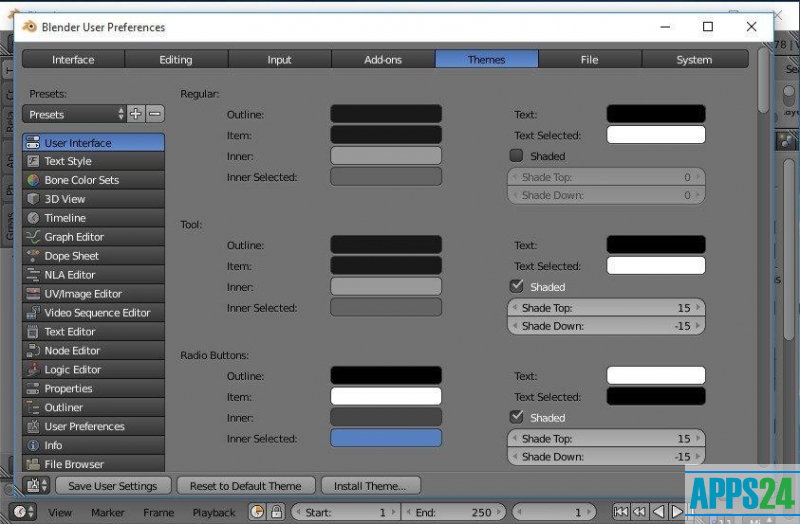Toggle timeline lock icon
Viewport: 800px width, 524px height.
point(276,512)
